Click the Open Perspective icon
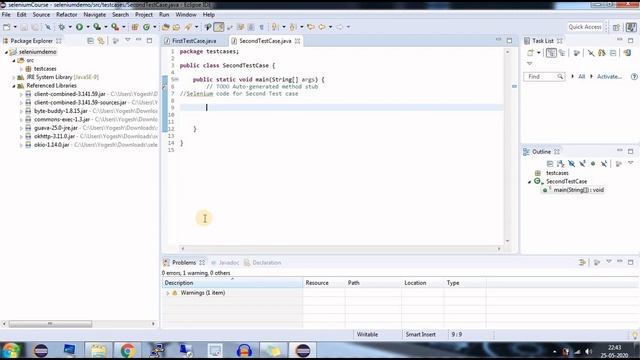Viewport: 640px width, 360px height. coord(616,27)
